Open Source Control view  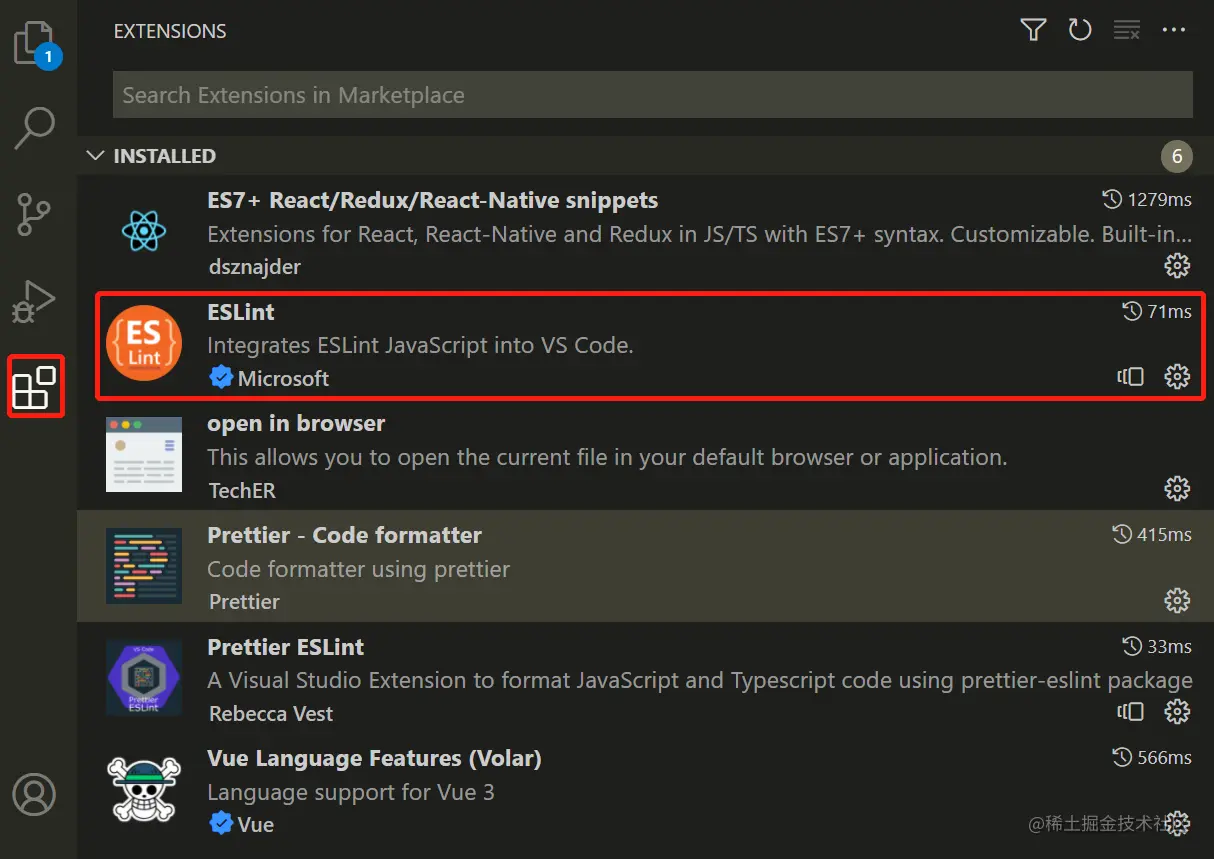[x=36, y=214]
